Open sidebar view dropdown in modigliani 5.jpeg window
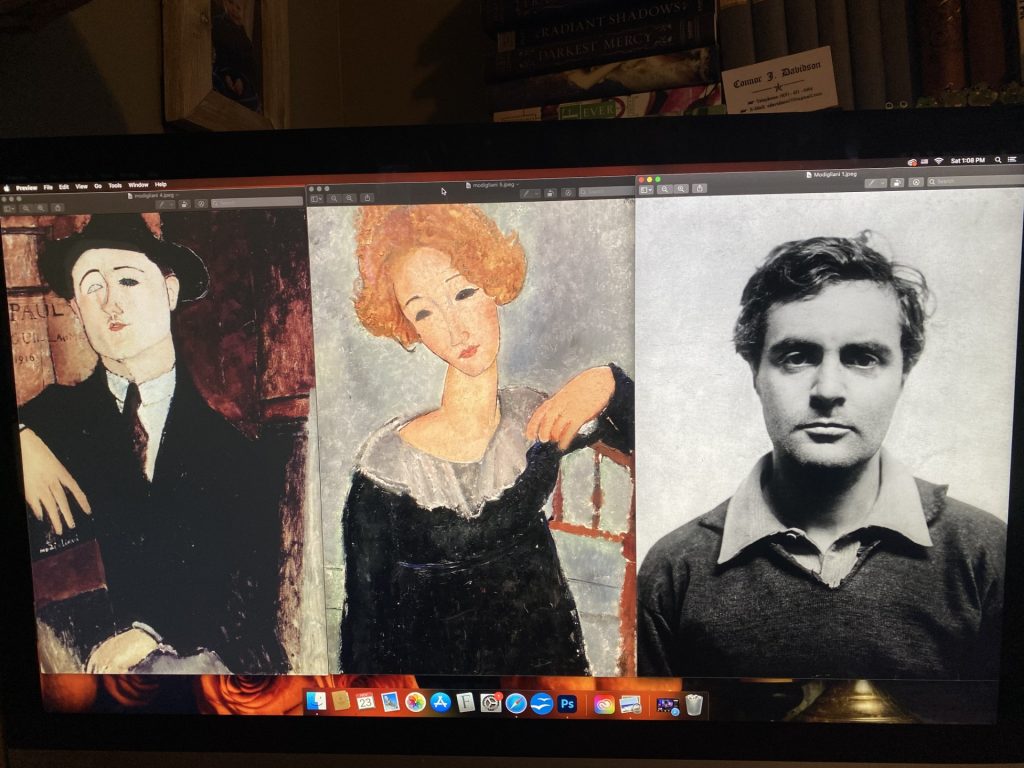This screenshot has width=1024, height=768. (x=316, y=199)
